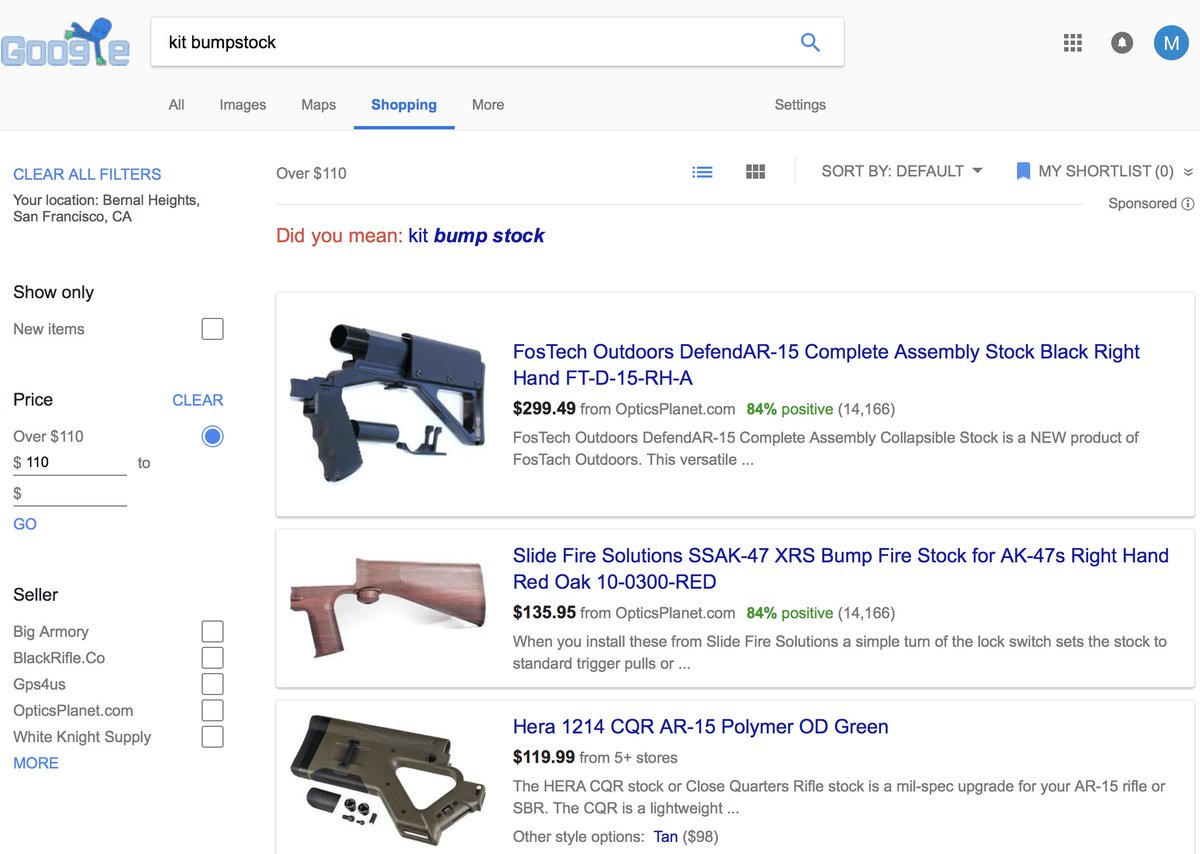This screenshot has width=1200, height=854.
Task: Switch to the All tab
Action: [177, 105]
